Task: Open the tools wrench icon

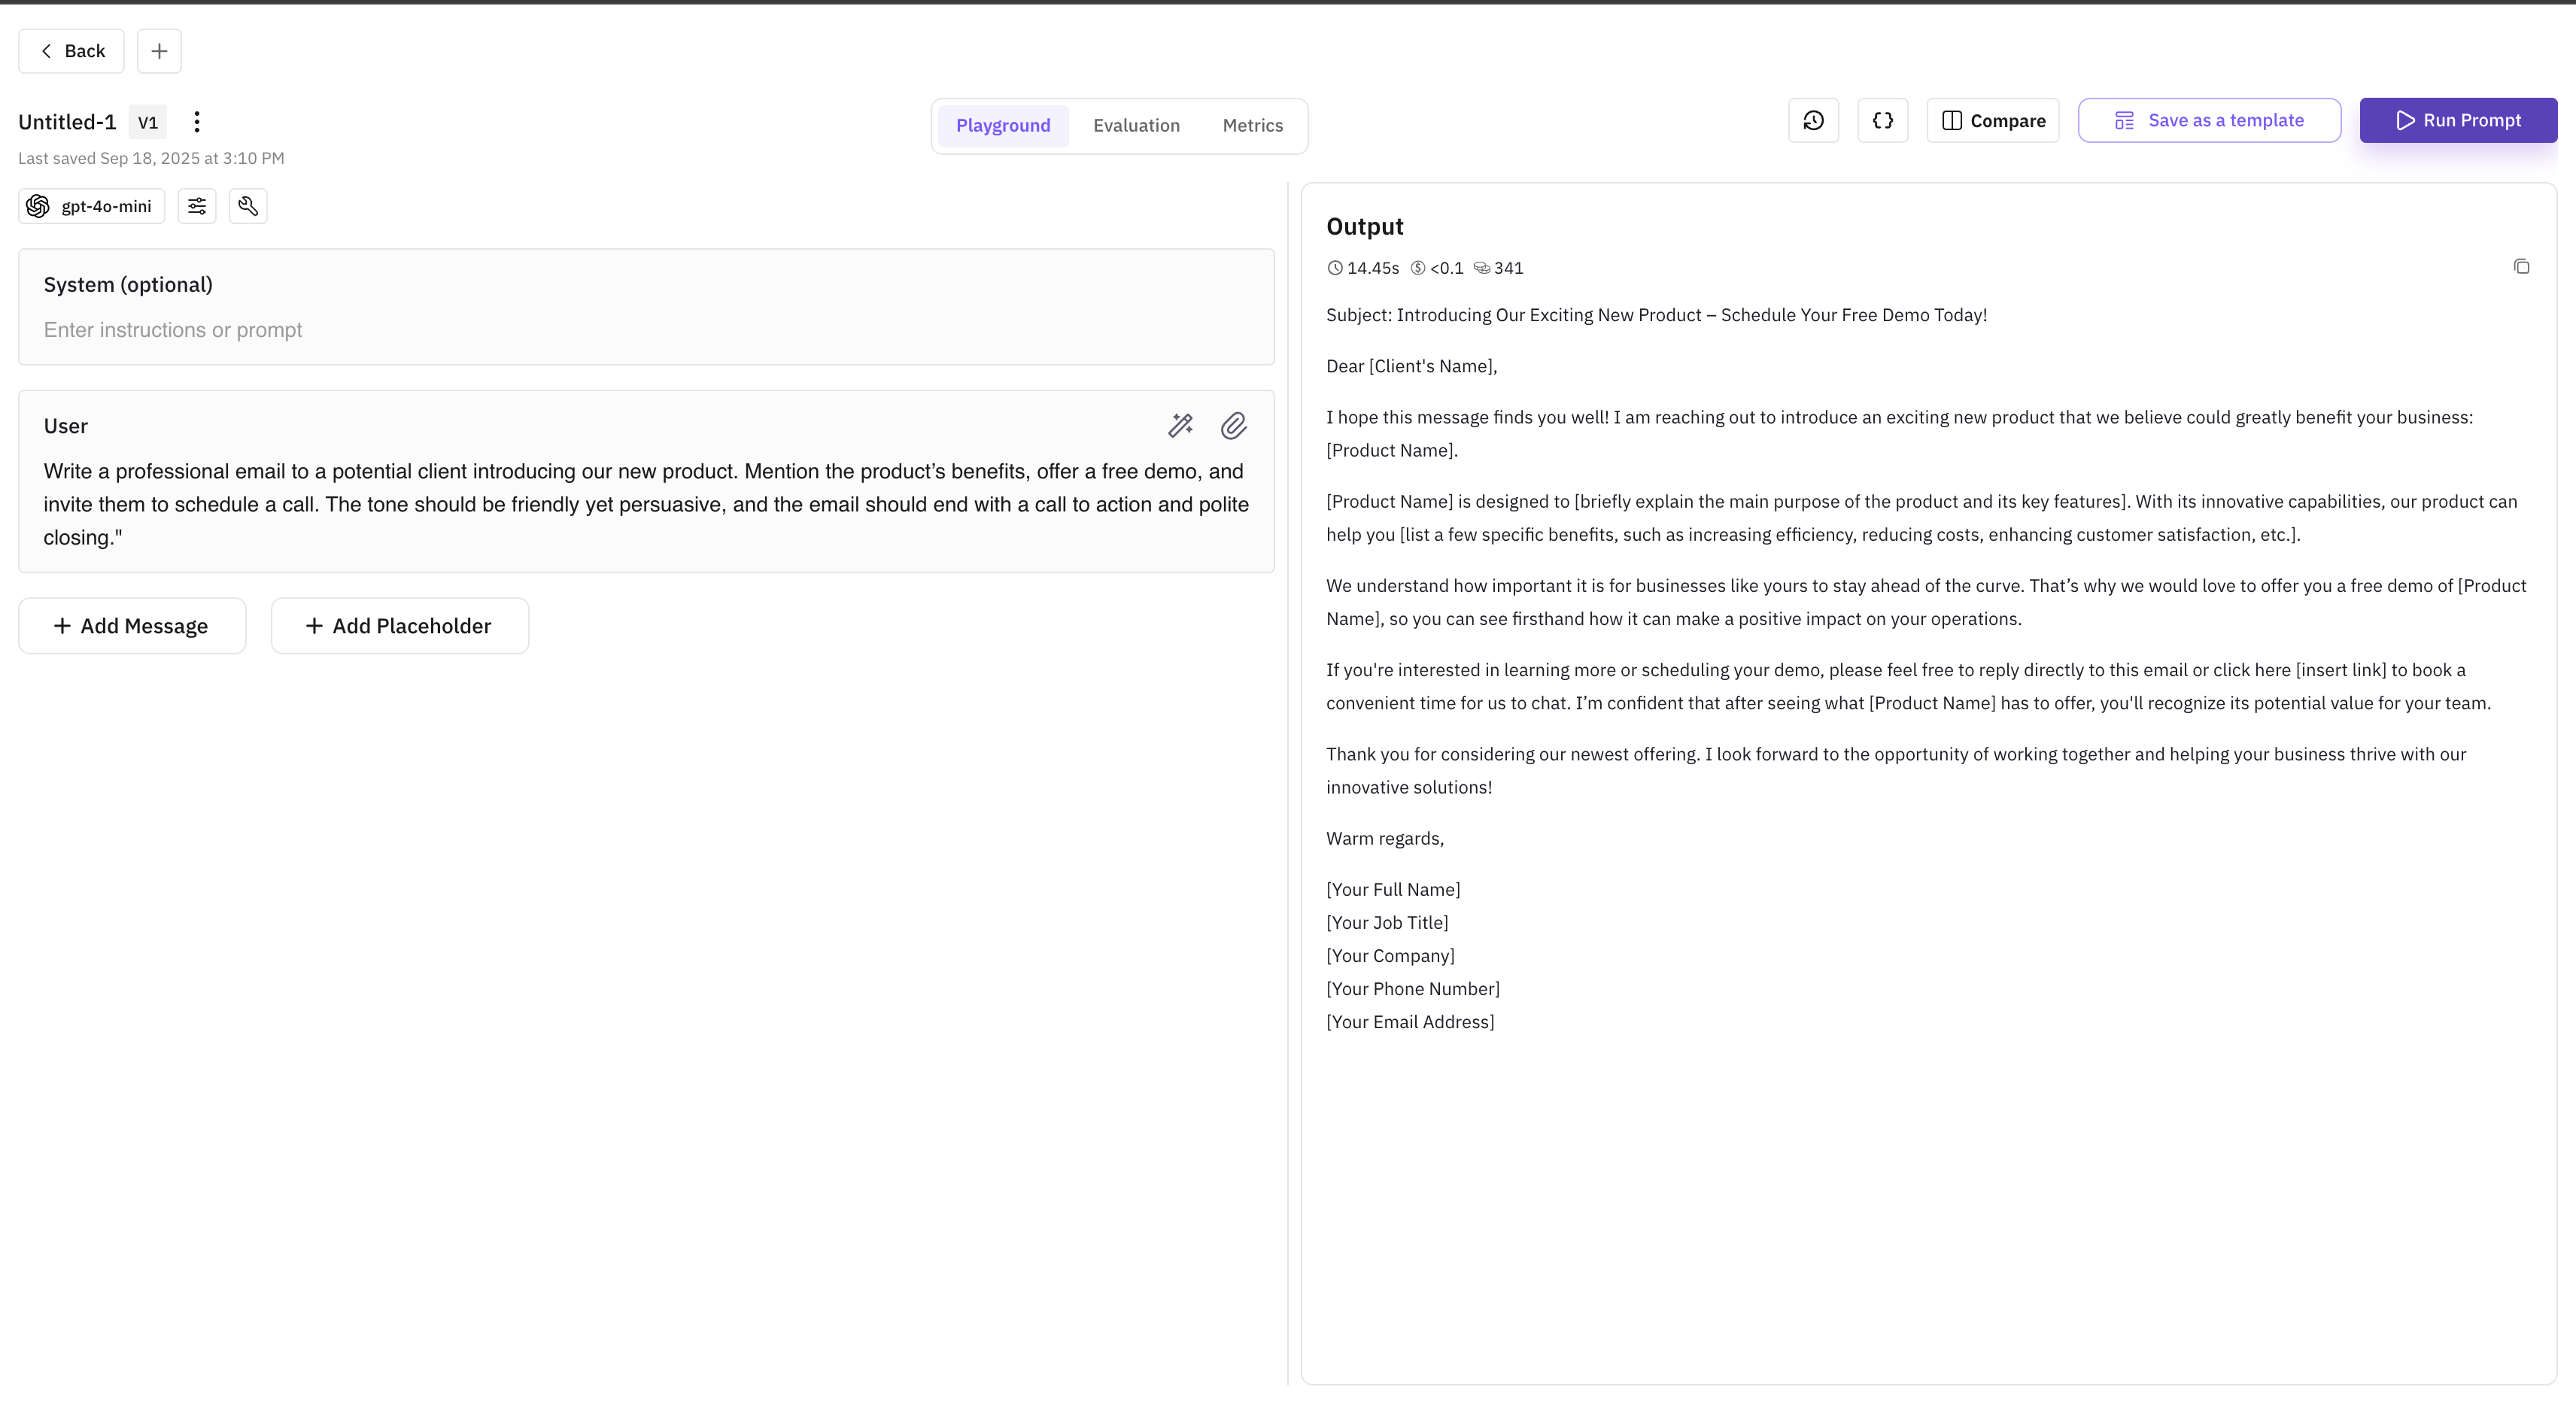Action: pyautogui.click(x=248, y=206)
